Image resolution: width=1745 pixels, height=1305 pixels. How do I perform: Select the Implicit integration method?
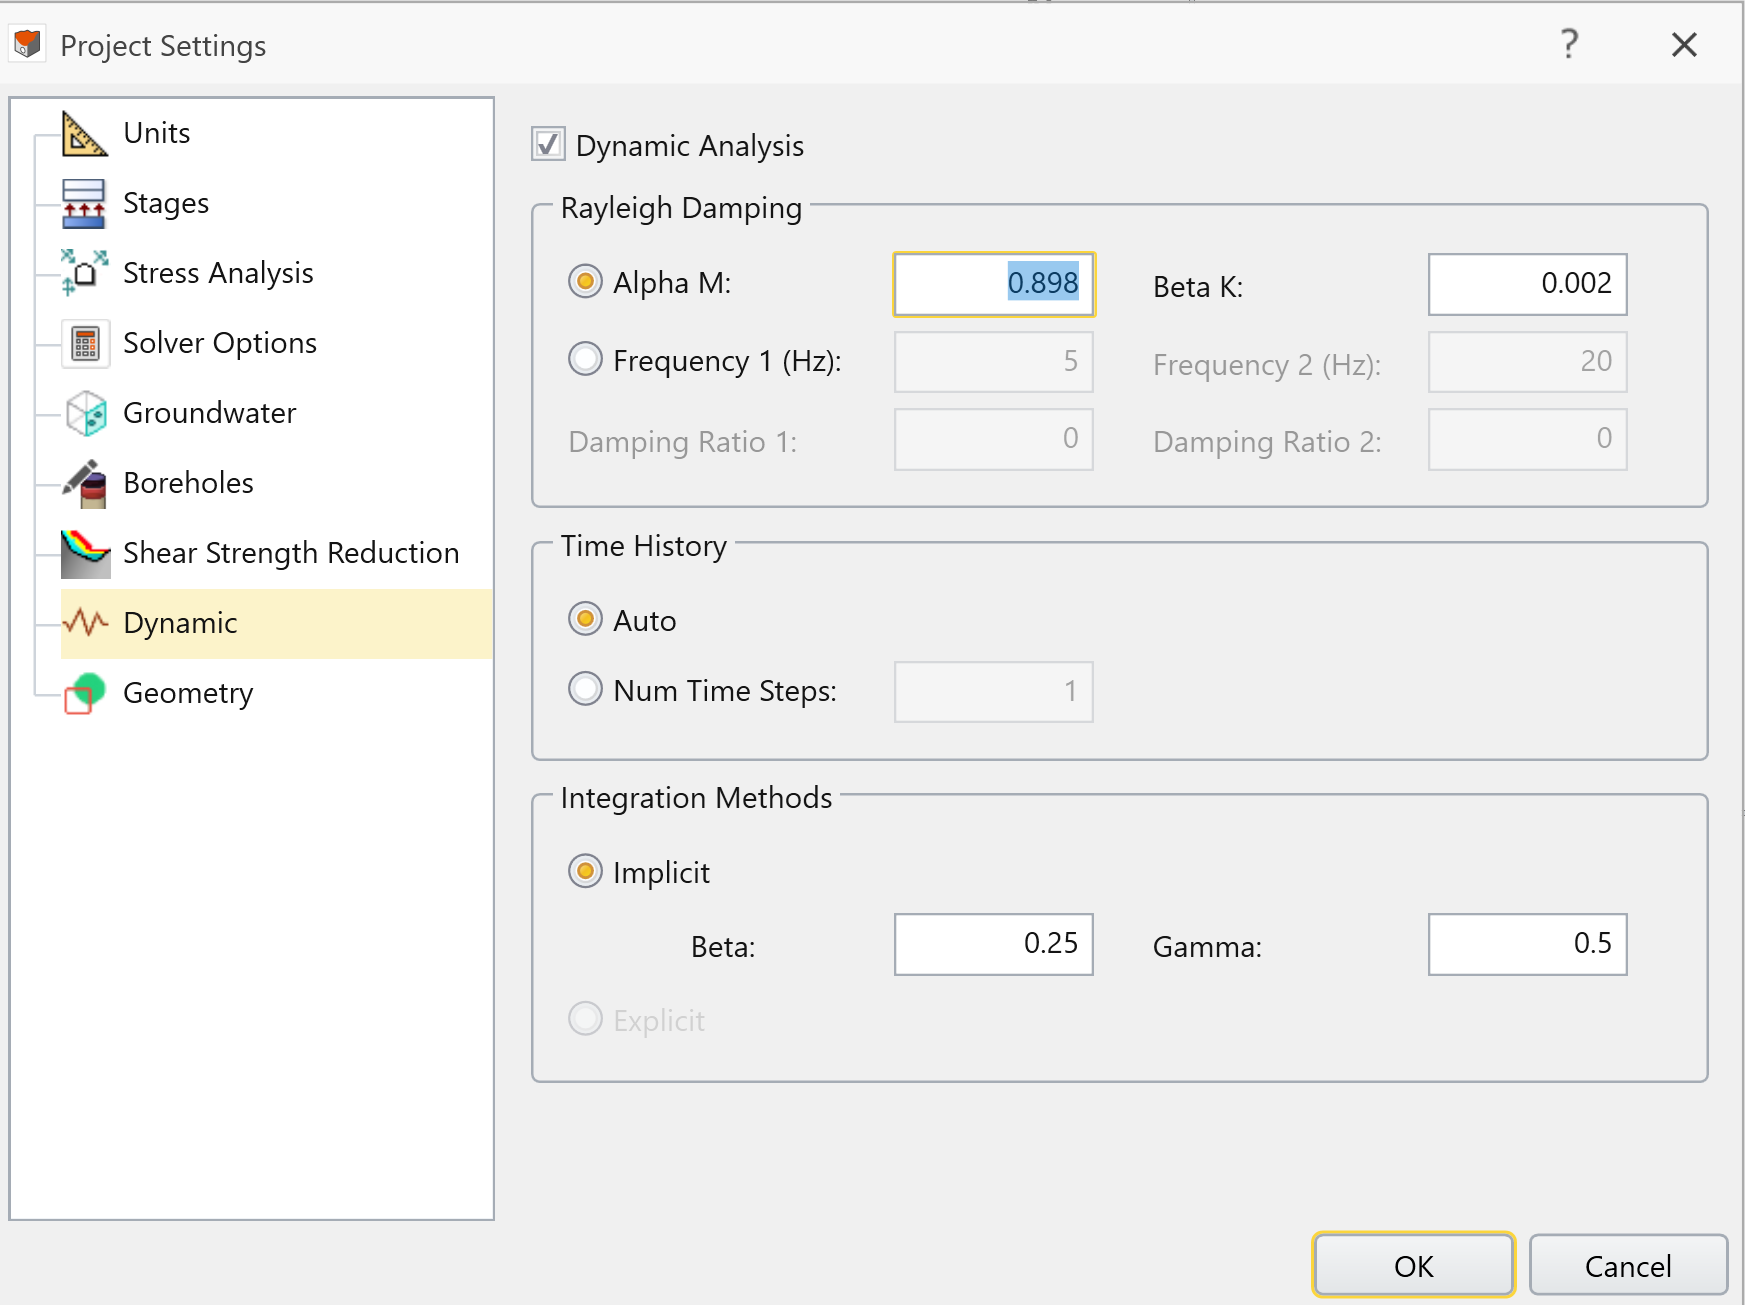(585, 871)
